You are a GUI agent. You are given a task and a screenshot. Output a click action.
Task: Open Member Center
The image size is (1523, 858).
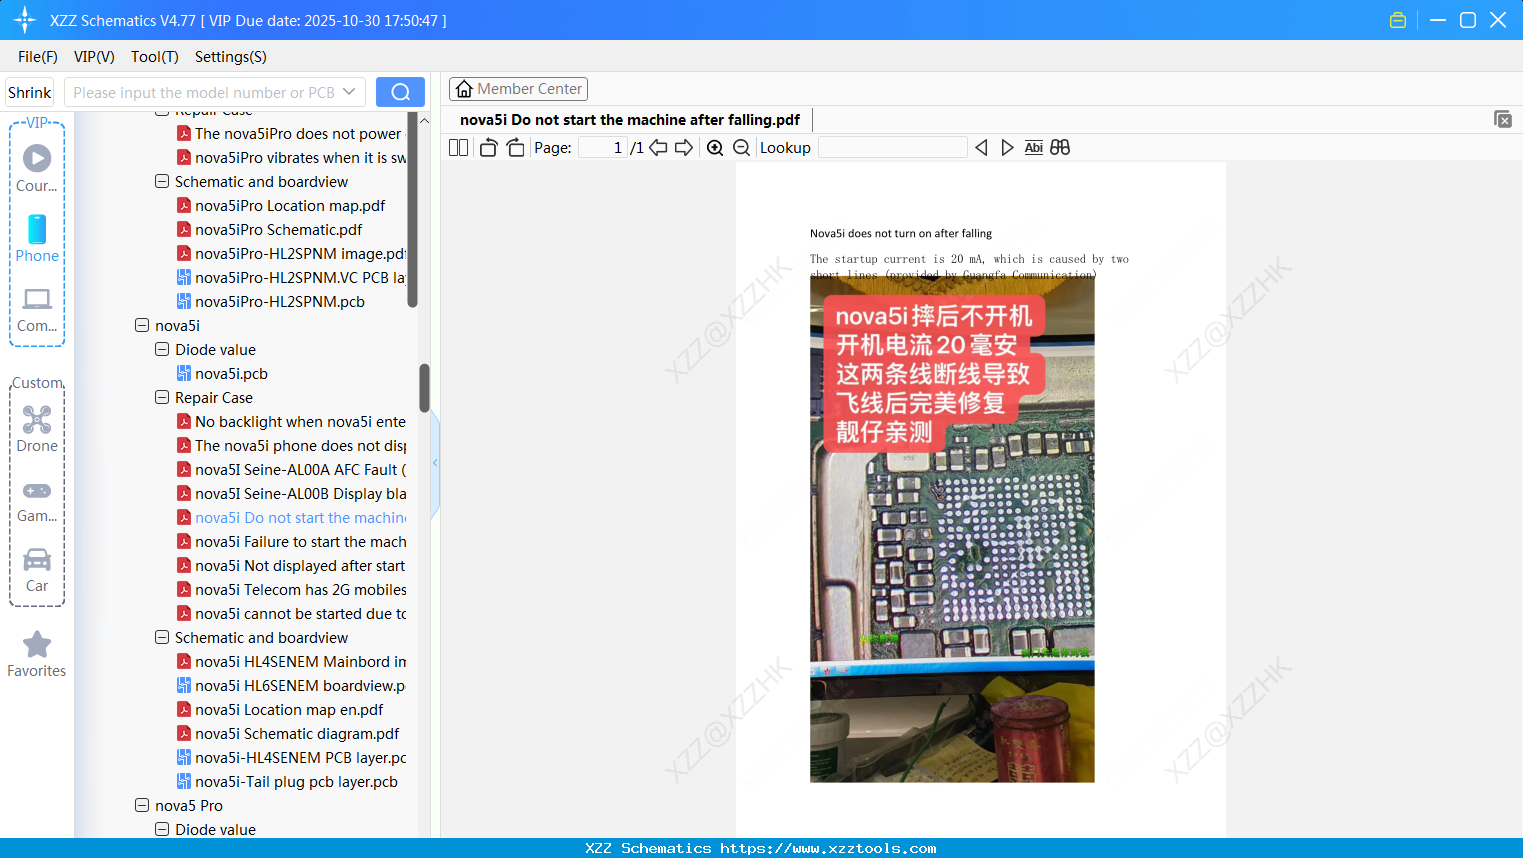click(518, 89)
